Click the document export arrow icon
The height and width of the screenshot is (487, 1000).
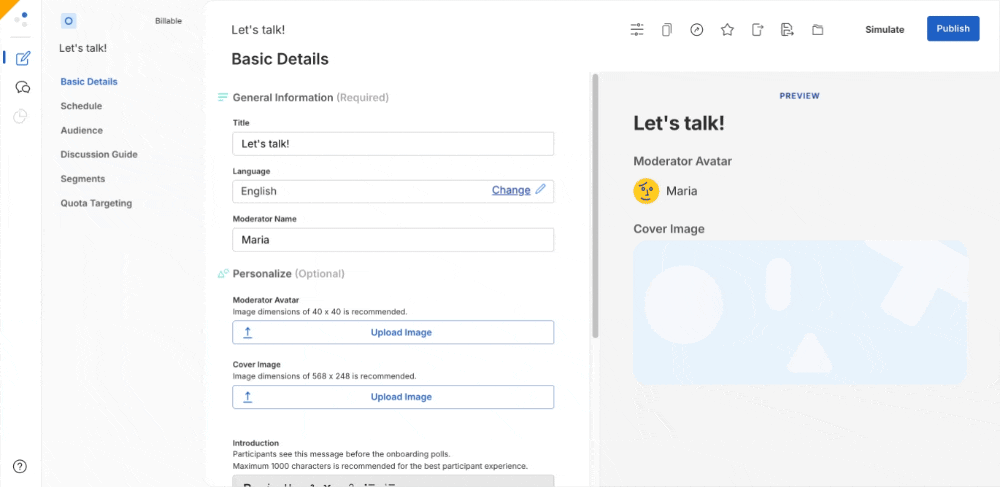pos(757,29)
